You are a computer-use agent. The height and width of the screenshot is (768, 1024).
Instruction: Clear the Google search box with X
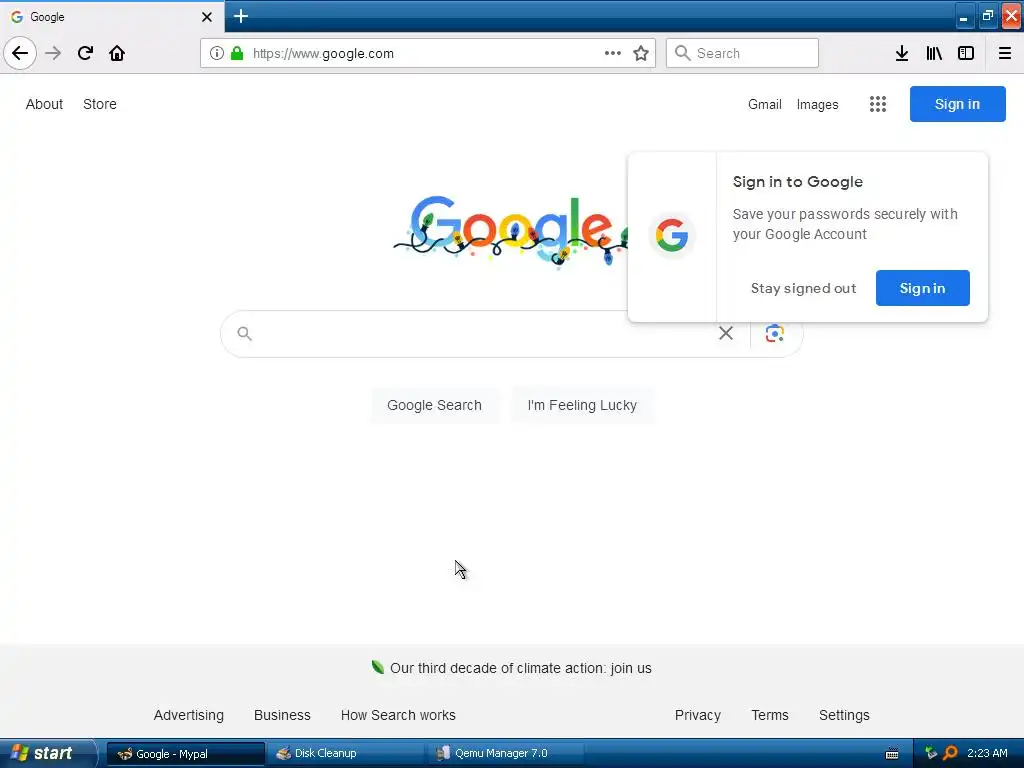(x=726, y=333)
